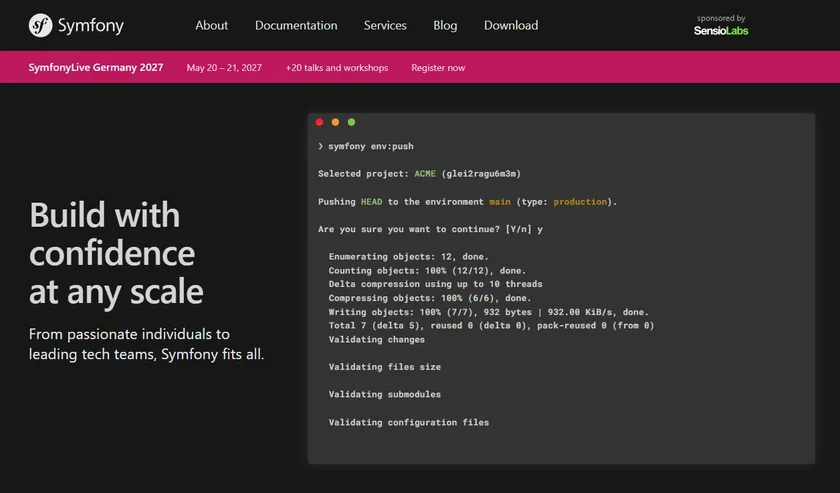Open the Download page

[511, 25]
